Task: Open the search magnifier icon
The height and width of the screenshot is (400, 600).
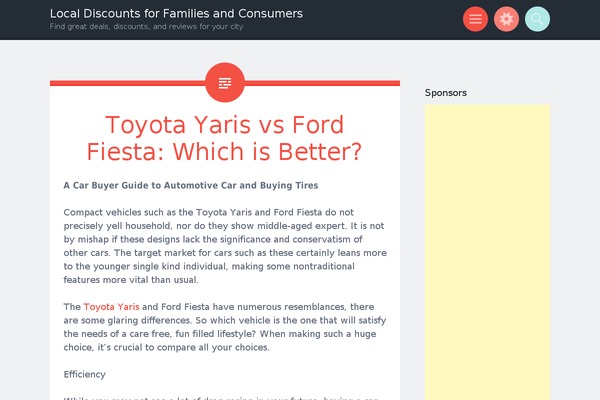Action: [537, 19]
